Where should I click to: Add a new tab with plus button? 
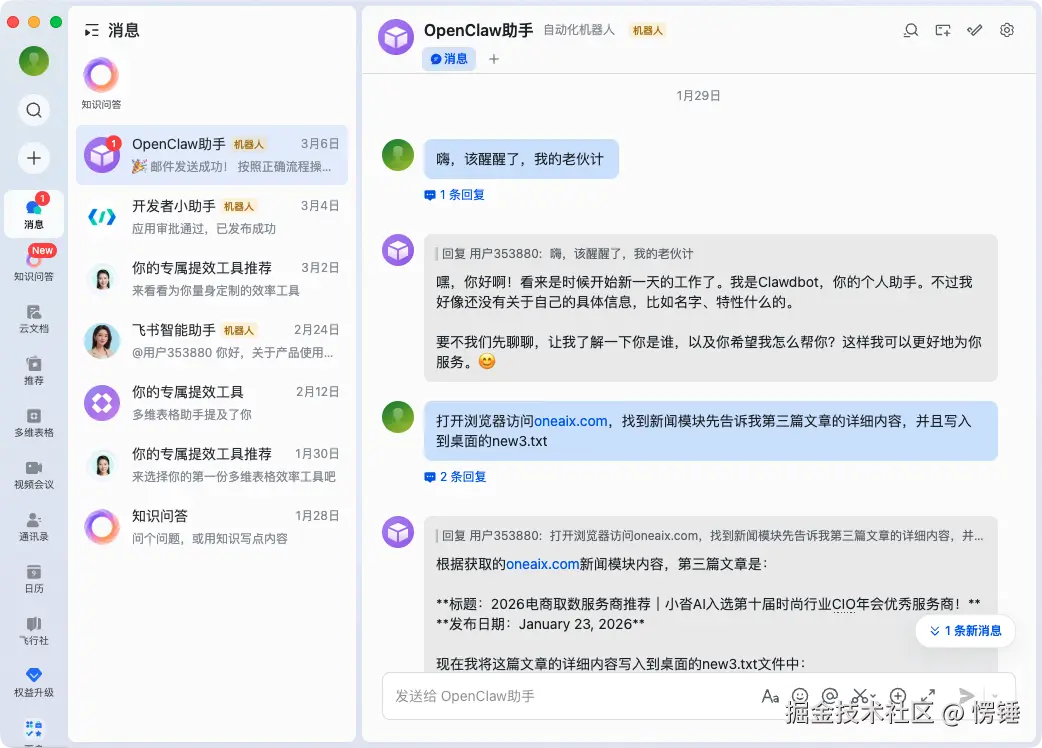pyautogui.click(x=494, y=59)
